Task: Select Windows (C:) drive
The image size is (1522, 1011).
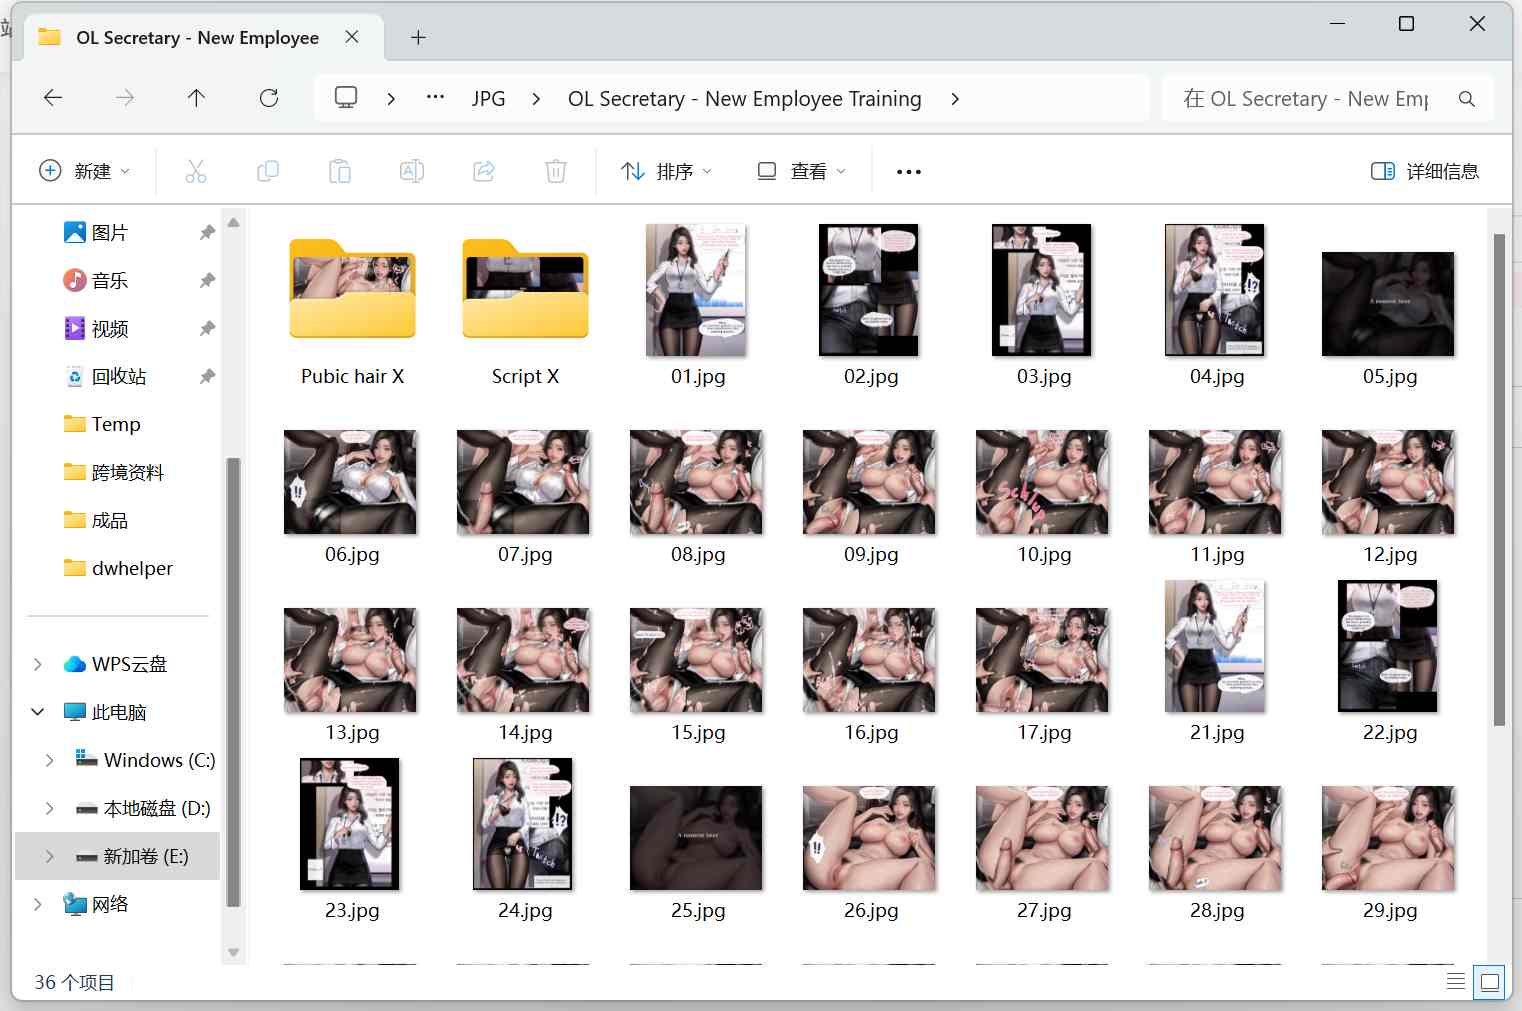Action: pos(159,761)
